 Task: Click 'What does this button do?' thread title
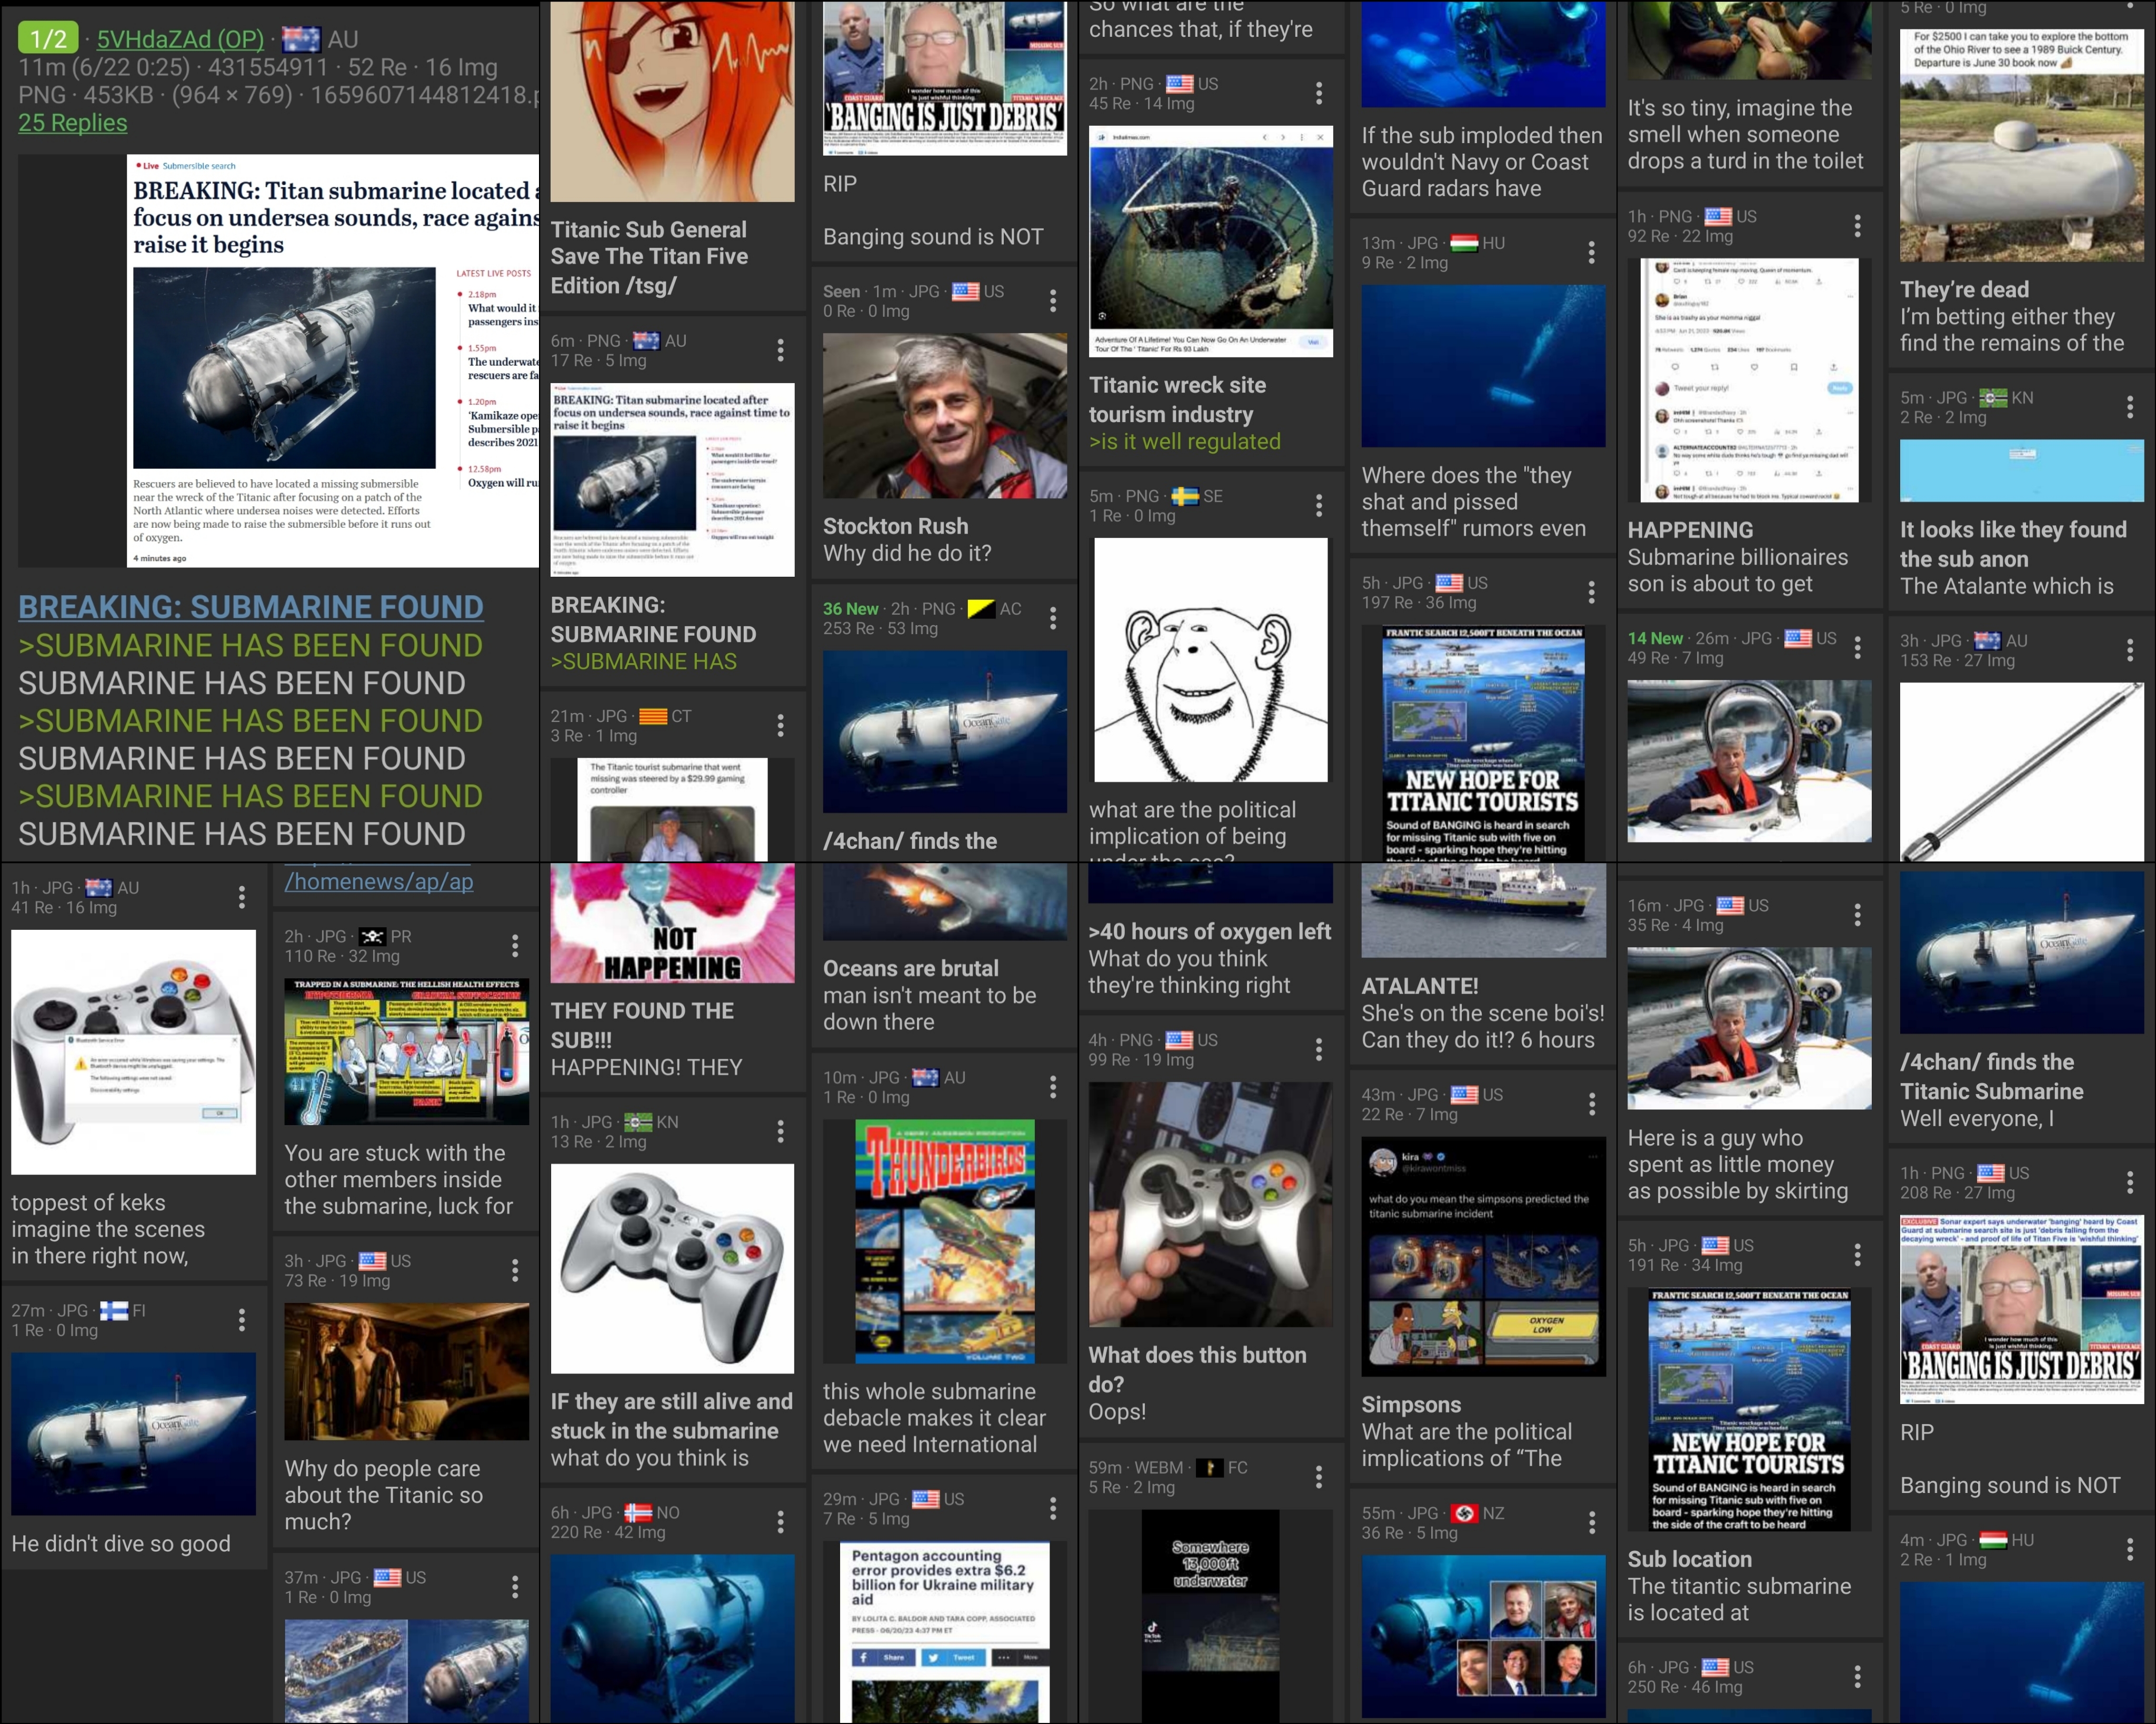pos(1197,1369)
